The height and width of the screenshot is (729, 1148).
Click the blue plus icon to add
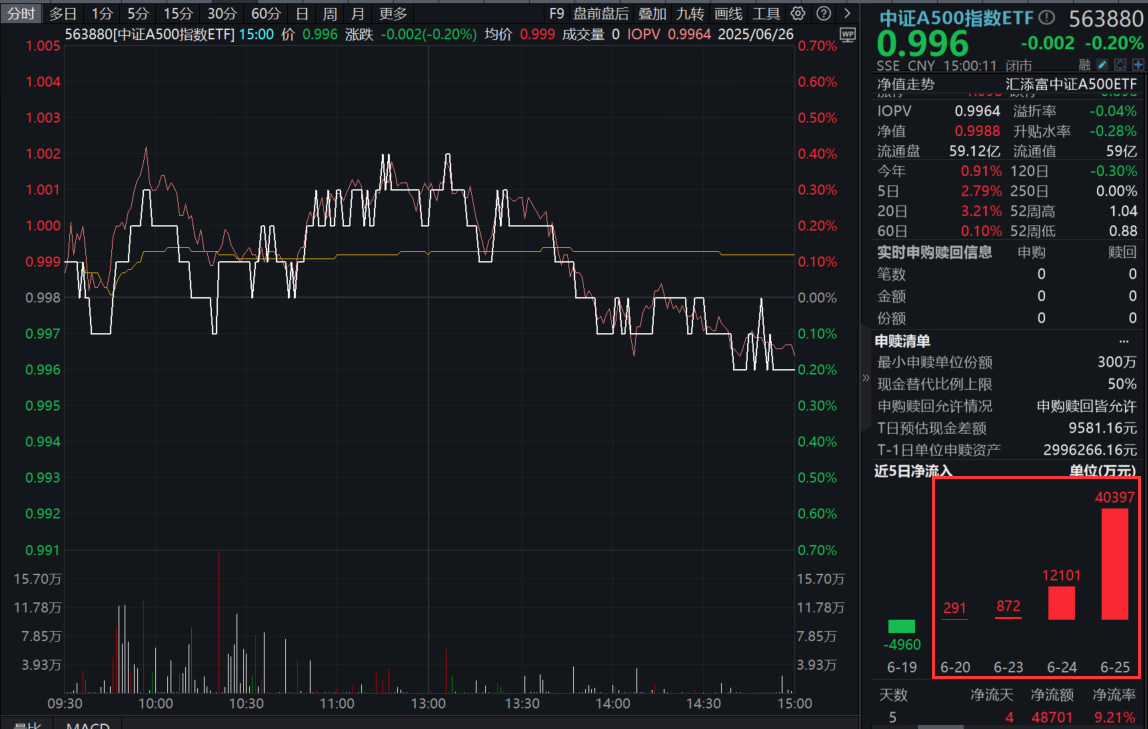(x=1138, y=64)
